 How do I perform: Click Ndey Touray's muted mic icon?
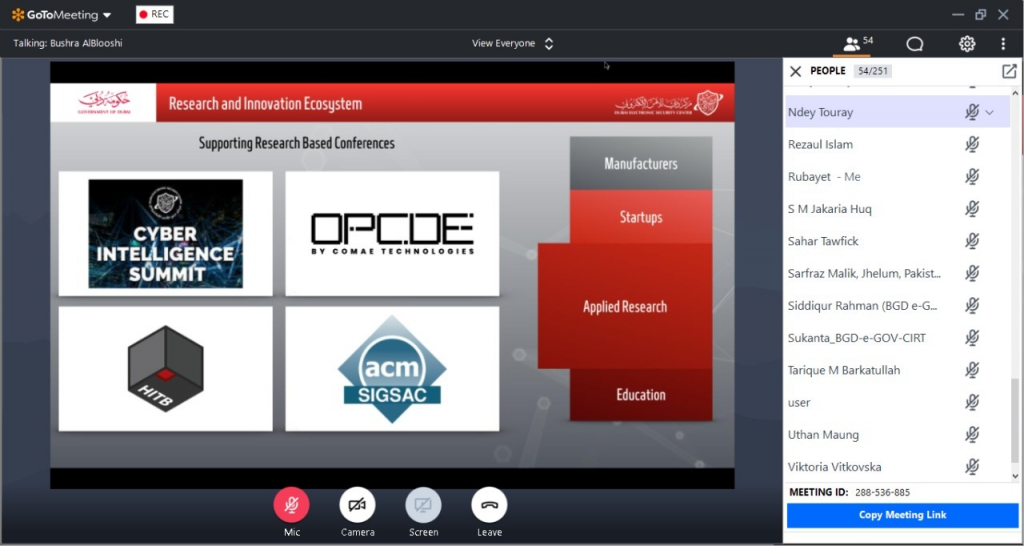coord(972,112)
